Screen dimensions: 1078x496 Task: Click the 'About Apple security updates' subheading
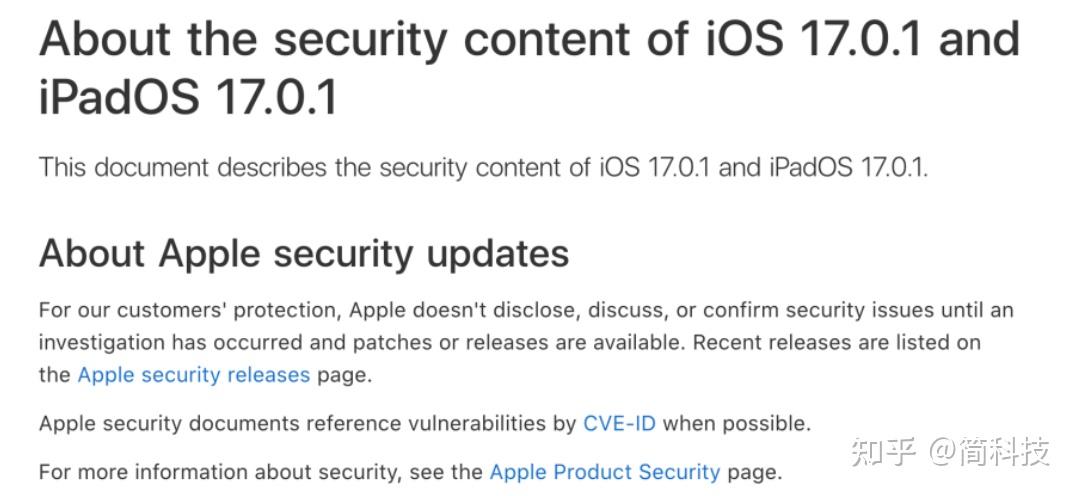[x=304, y=253]
